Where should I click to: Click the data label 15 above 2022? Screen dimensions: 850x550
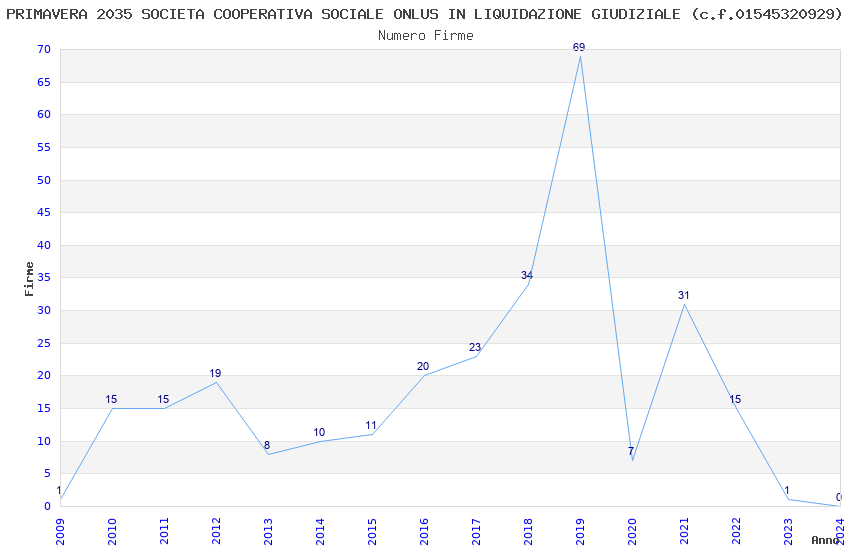click(x=735, y=399)
